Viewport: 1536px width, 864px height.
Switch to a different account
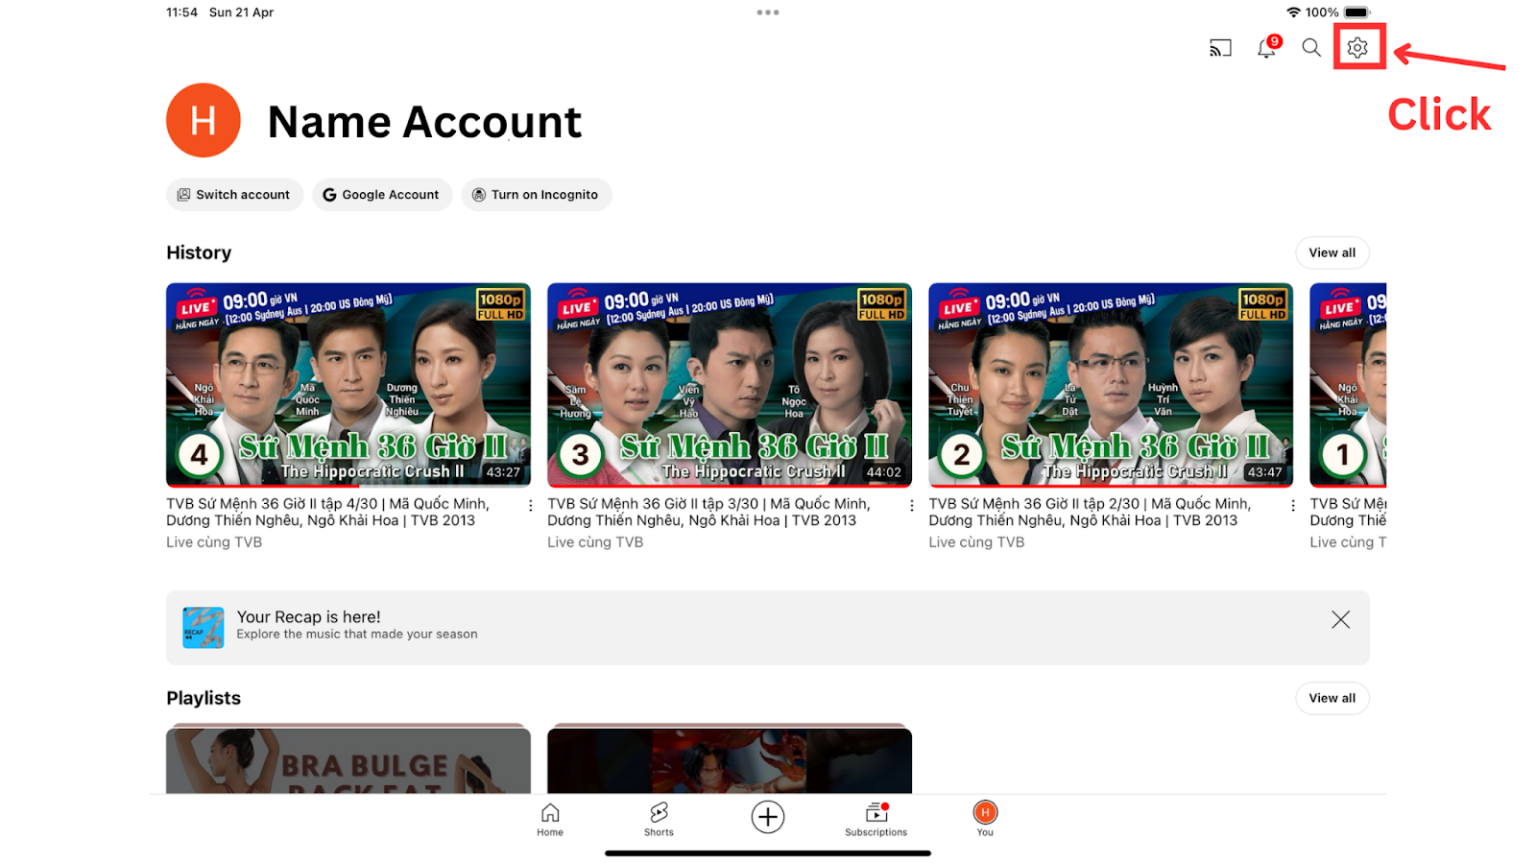pyautogui.click(x=234, y=194)
